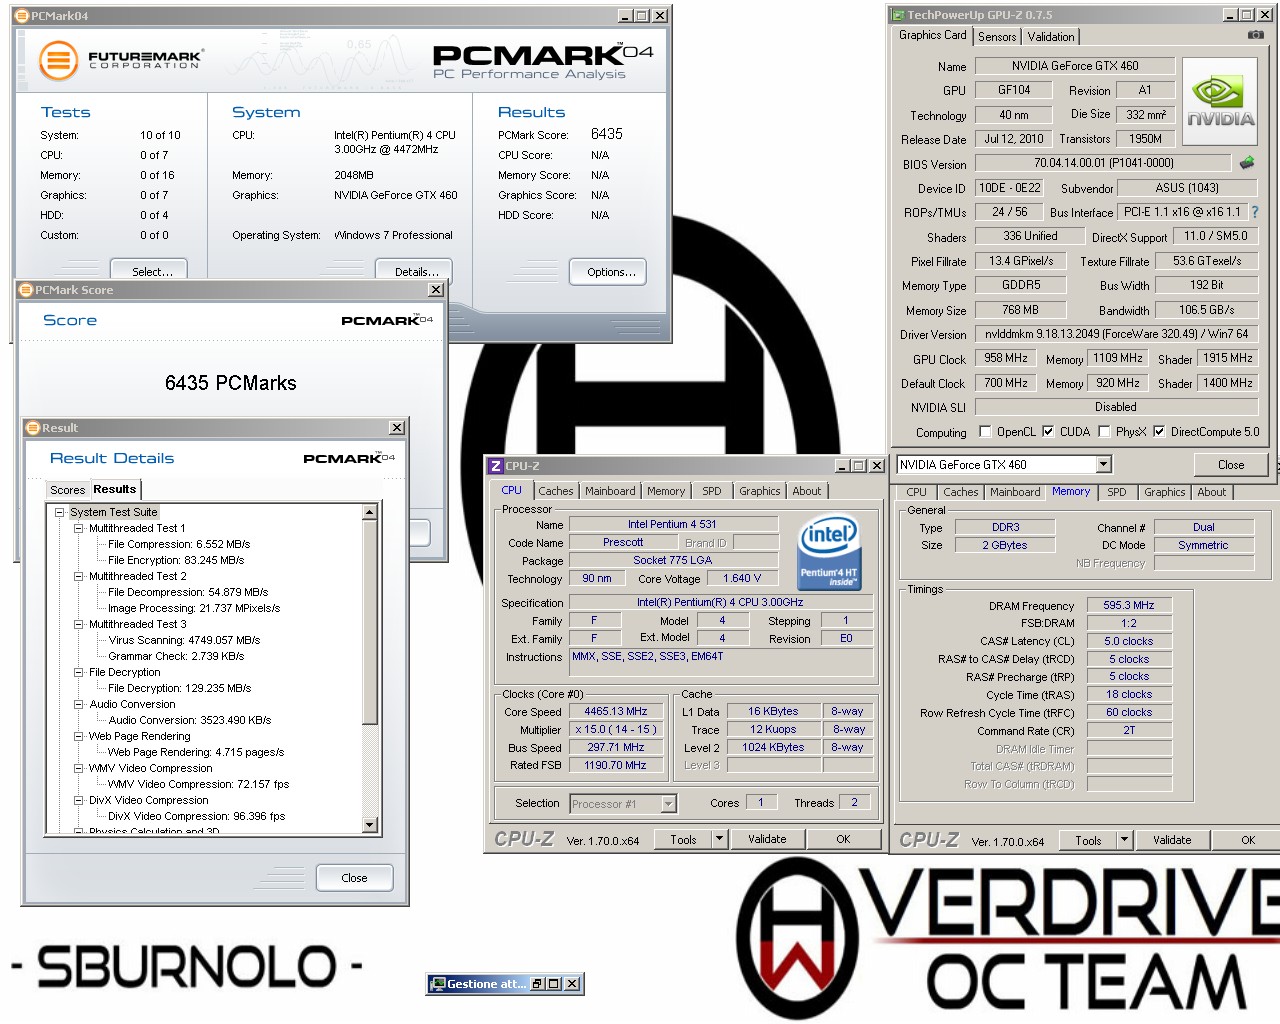
Task: Click Validate in CPU-Z CPU window
Action: pos(767,840)
